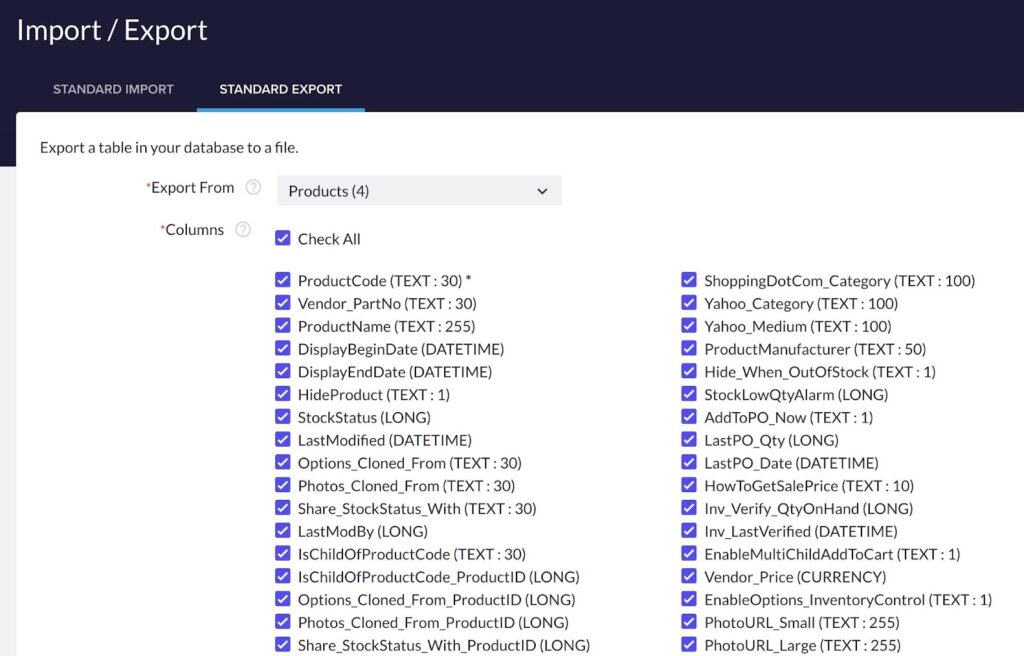Click help icon next to Export From
Image resolution: width=1024 pixels, height=656 pixels.
pos(254,188)
